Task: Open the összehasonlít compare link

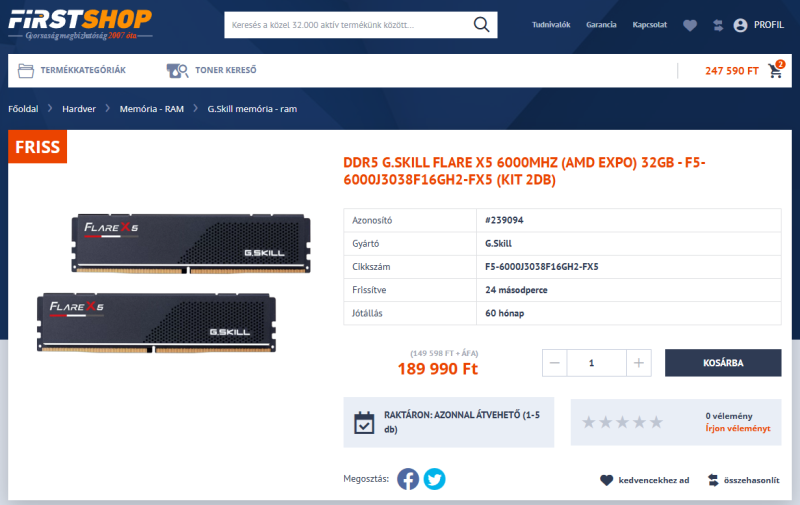Action: click(x=752, y=480)
